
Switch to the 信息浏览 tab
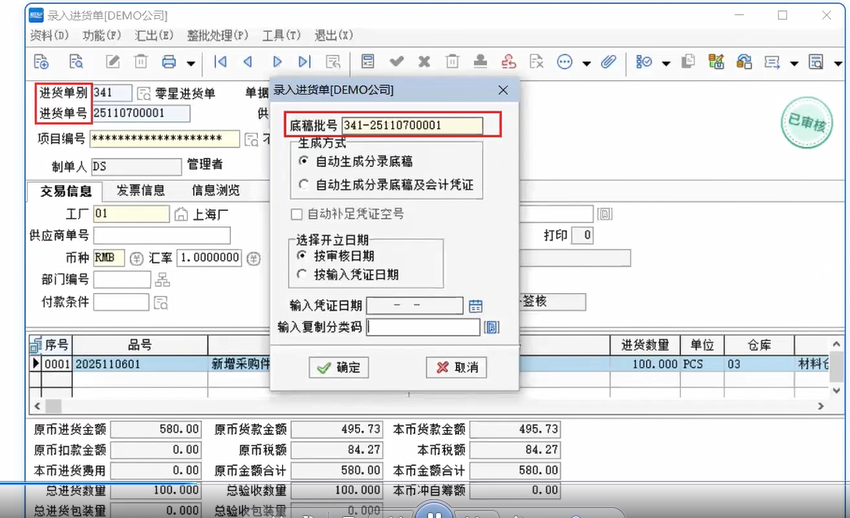216,190
